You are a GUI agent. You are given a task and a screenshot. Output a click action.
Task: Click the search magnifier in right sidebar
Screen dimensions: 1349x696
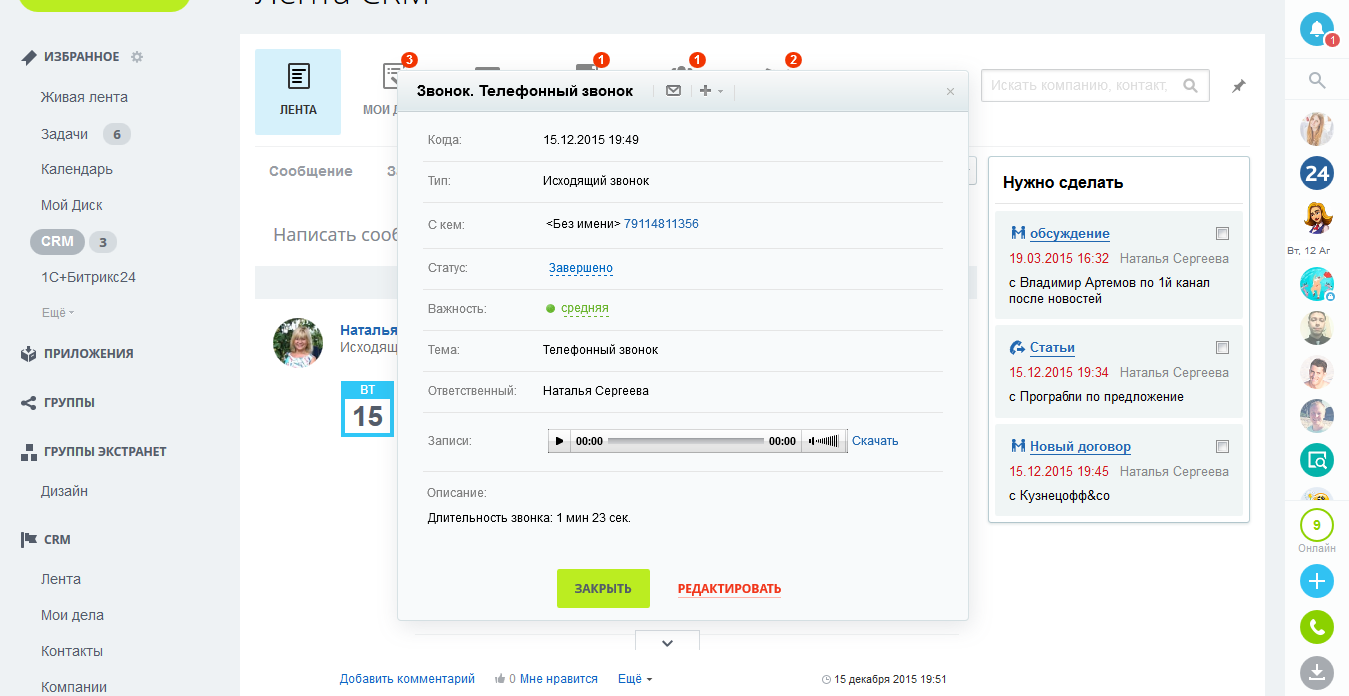pos(1317,81)
